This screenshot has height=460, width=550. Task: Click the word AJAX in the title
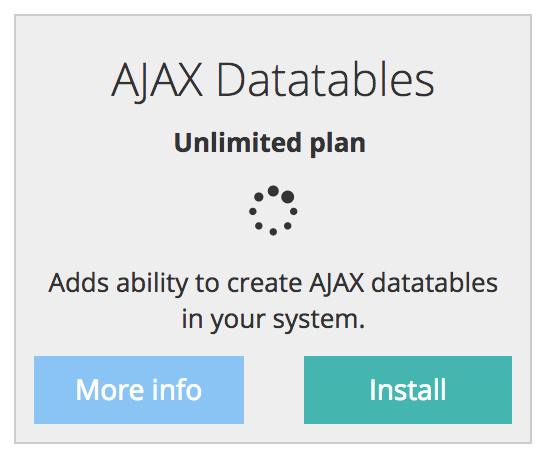tap(157, 82)
